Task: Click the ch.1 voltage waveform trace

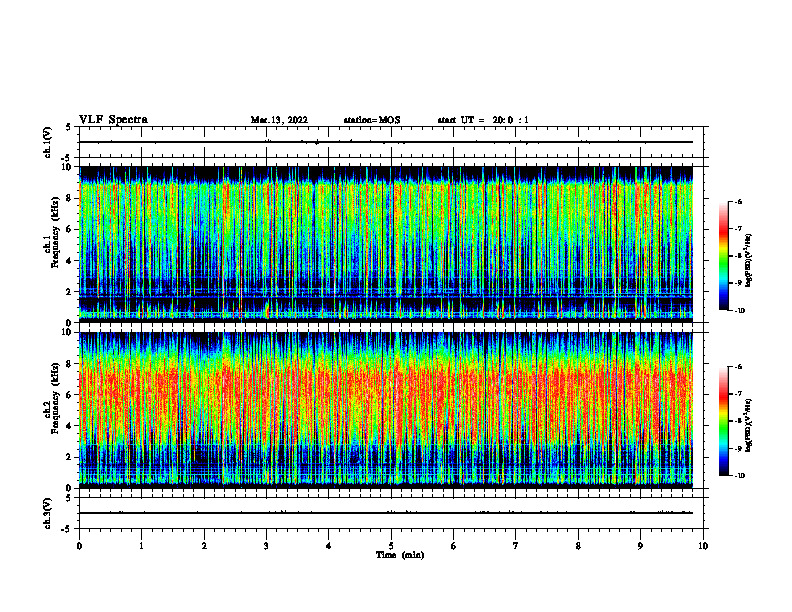Action: tap(386, 142)
